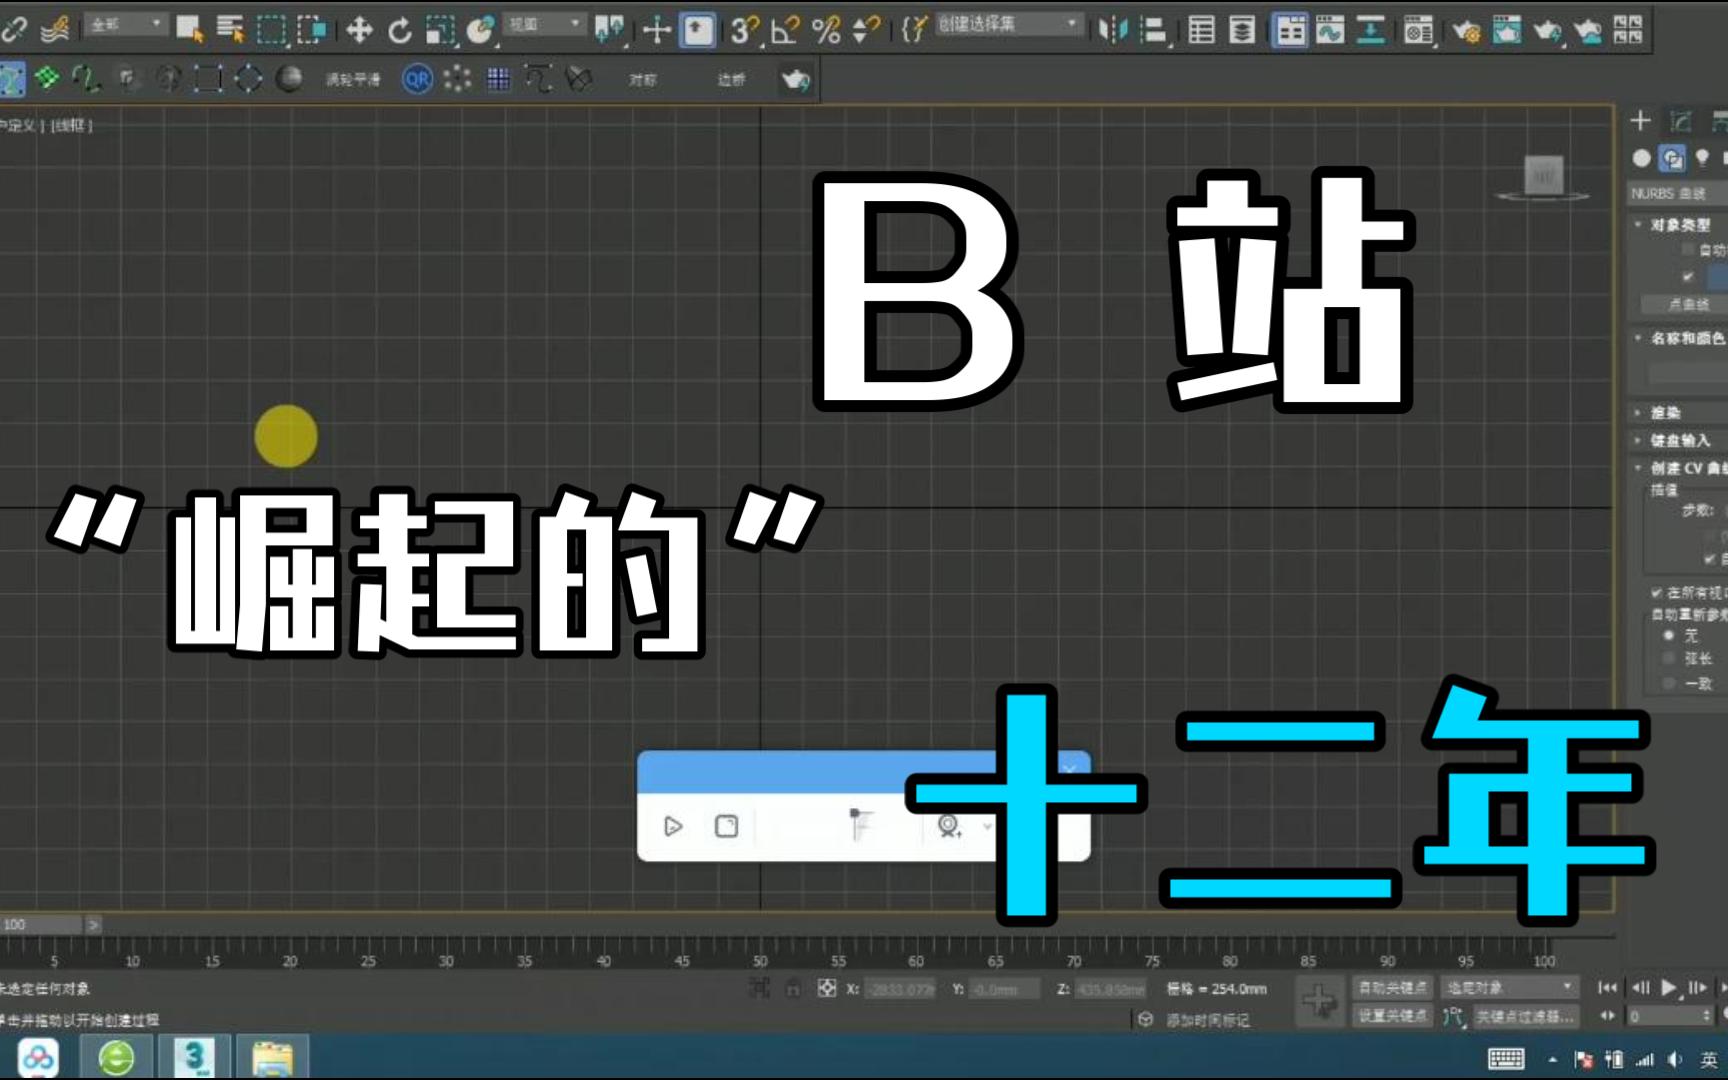Toggle the Layer Explorer

click(x=1242, y=30)
